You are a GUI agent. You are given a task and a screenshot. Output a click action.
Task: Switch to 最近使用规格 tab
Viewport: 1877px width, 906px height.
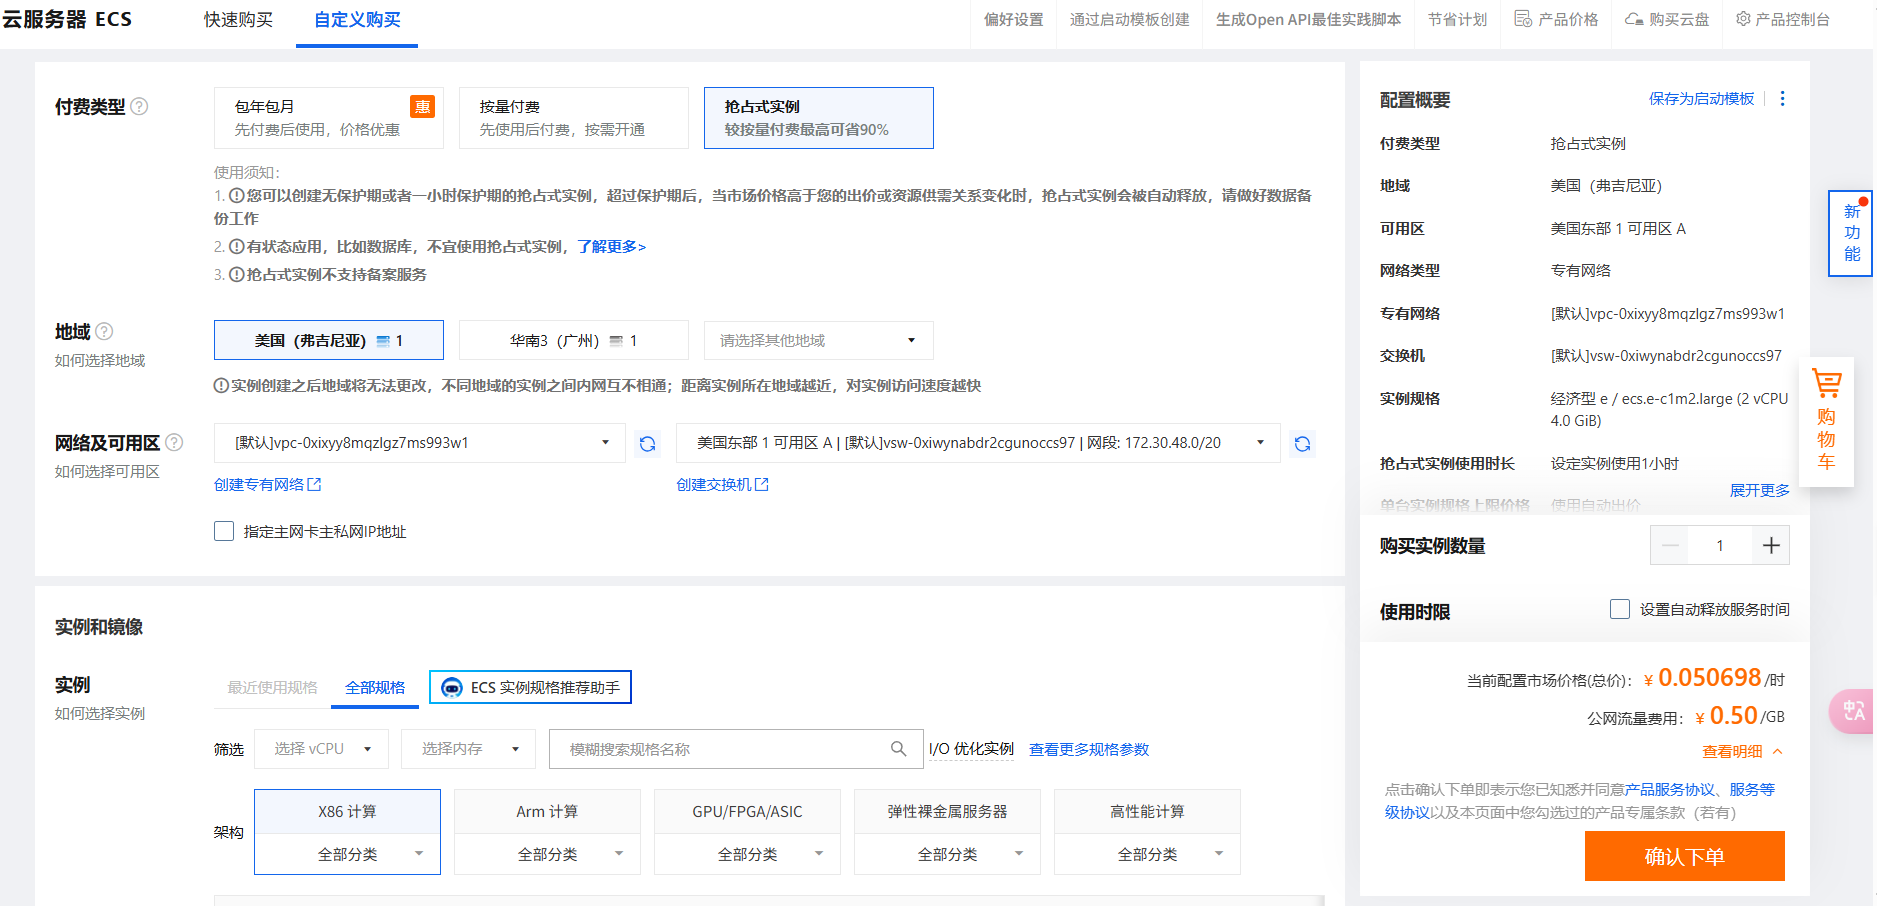tap(271, 687)
